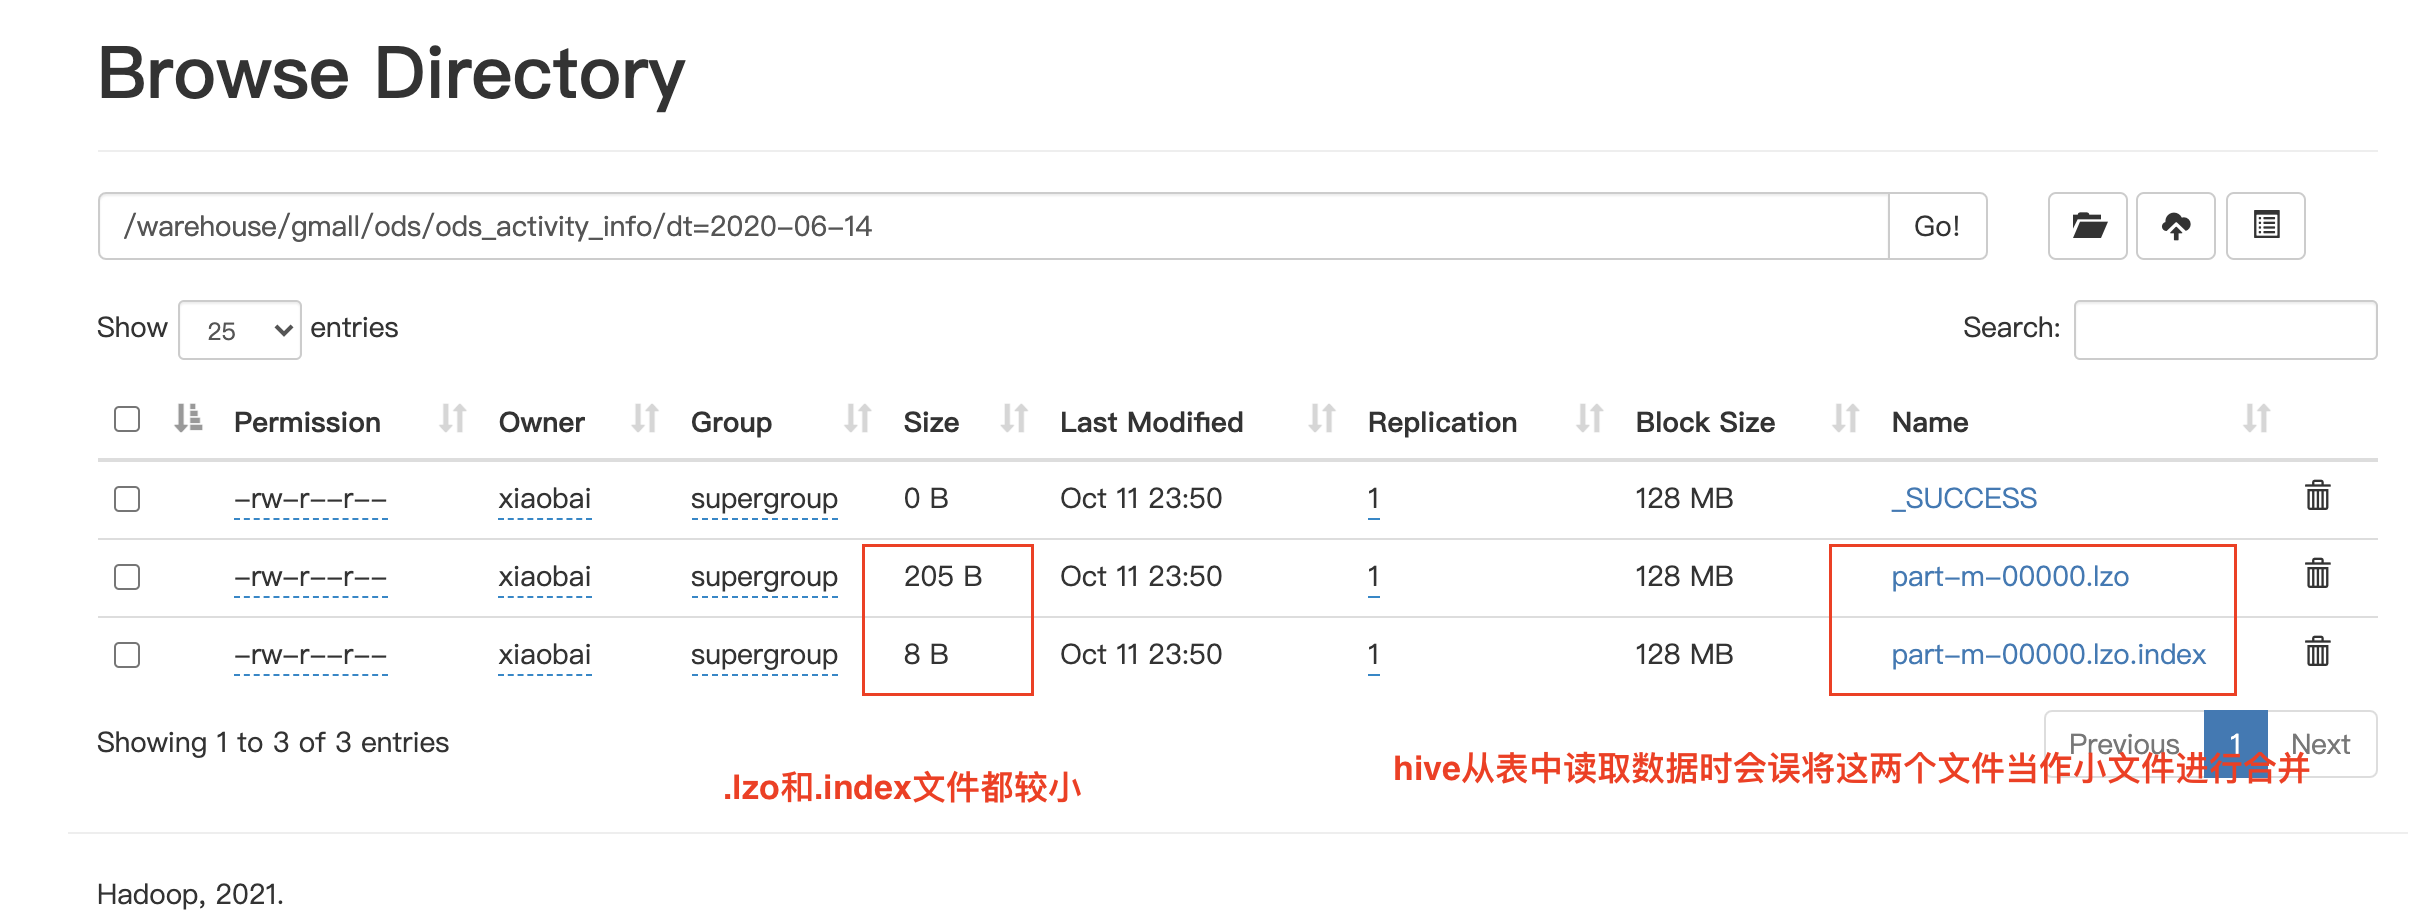
Task: Sort by Last Modified column arrows
Action: point(1322,419)
